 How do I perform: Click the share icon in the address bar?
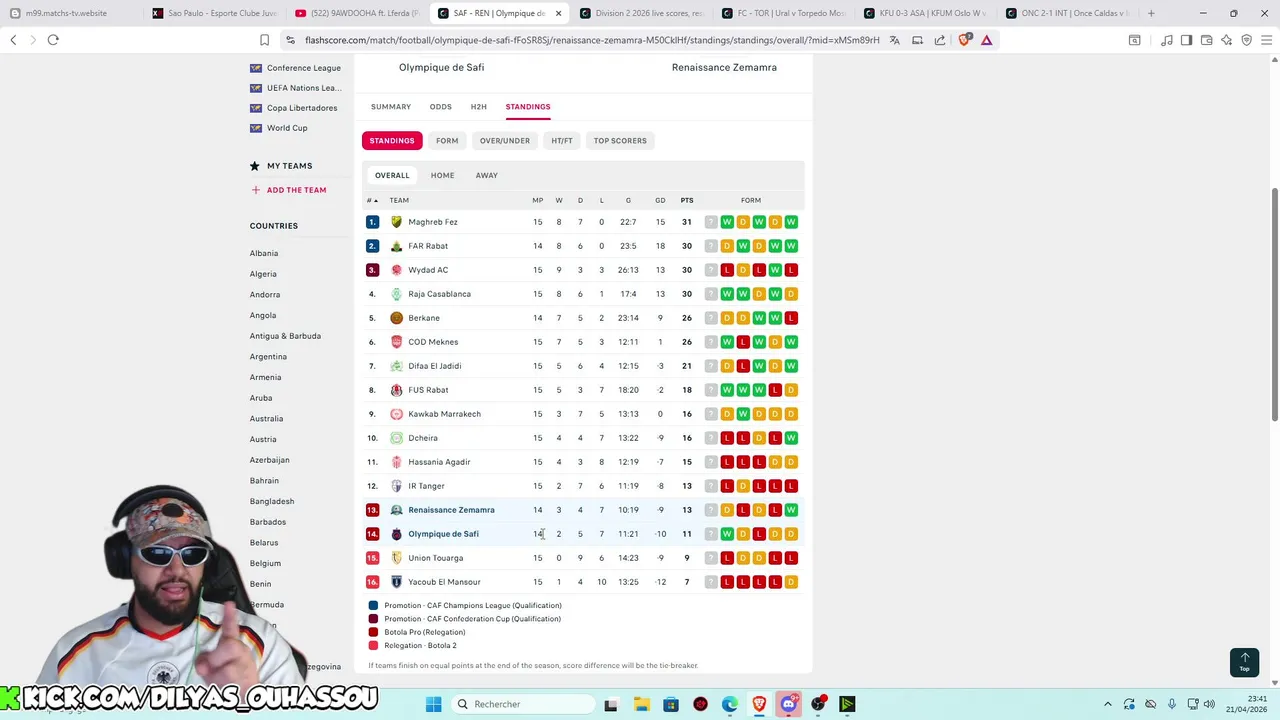940,40
